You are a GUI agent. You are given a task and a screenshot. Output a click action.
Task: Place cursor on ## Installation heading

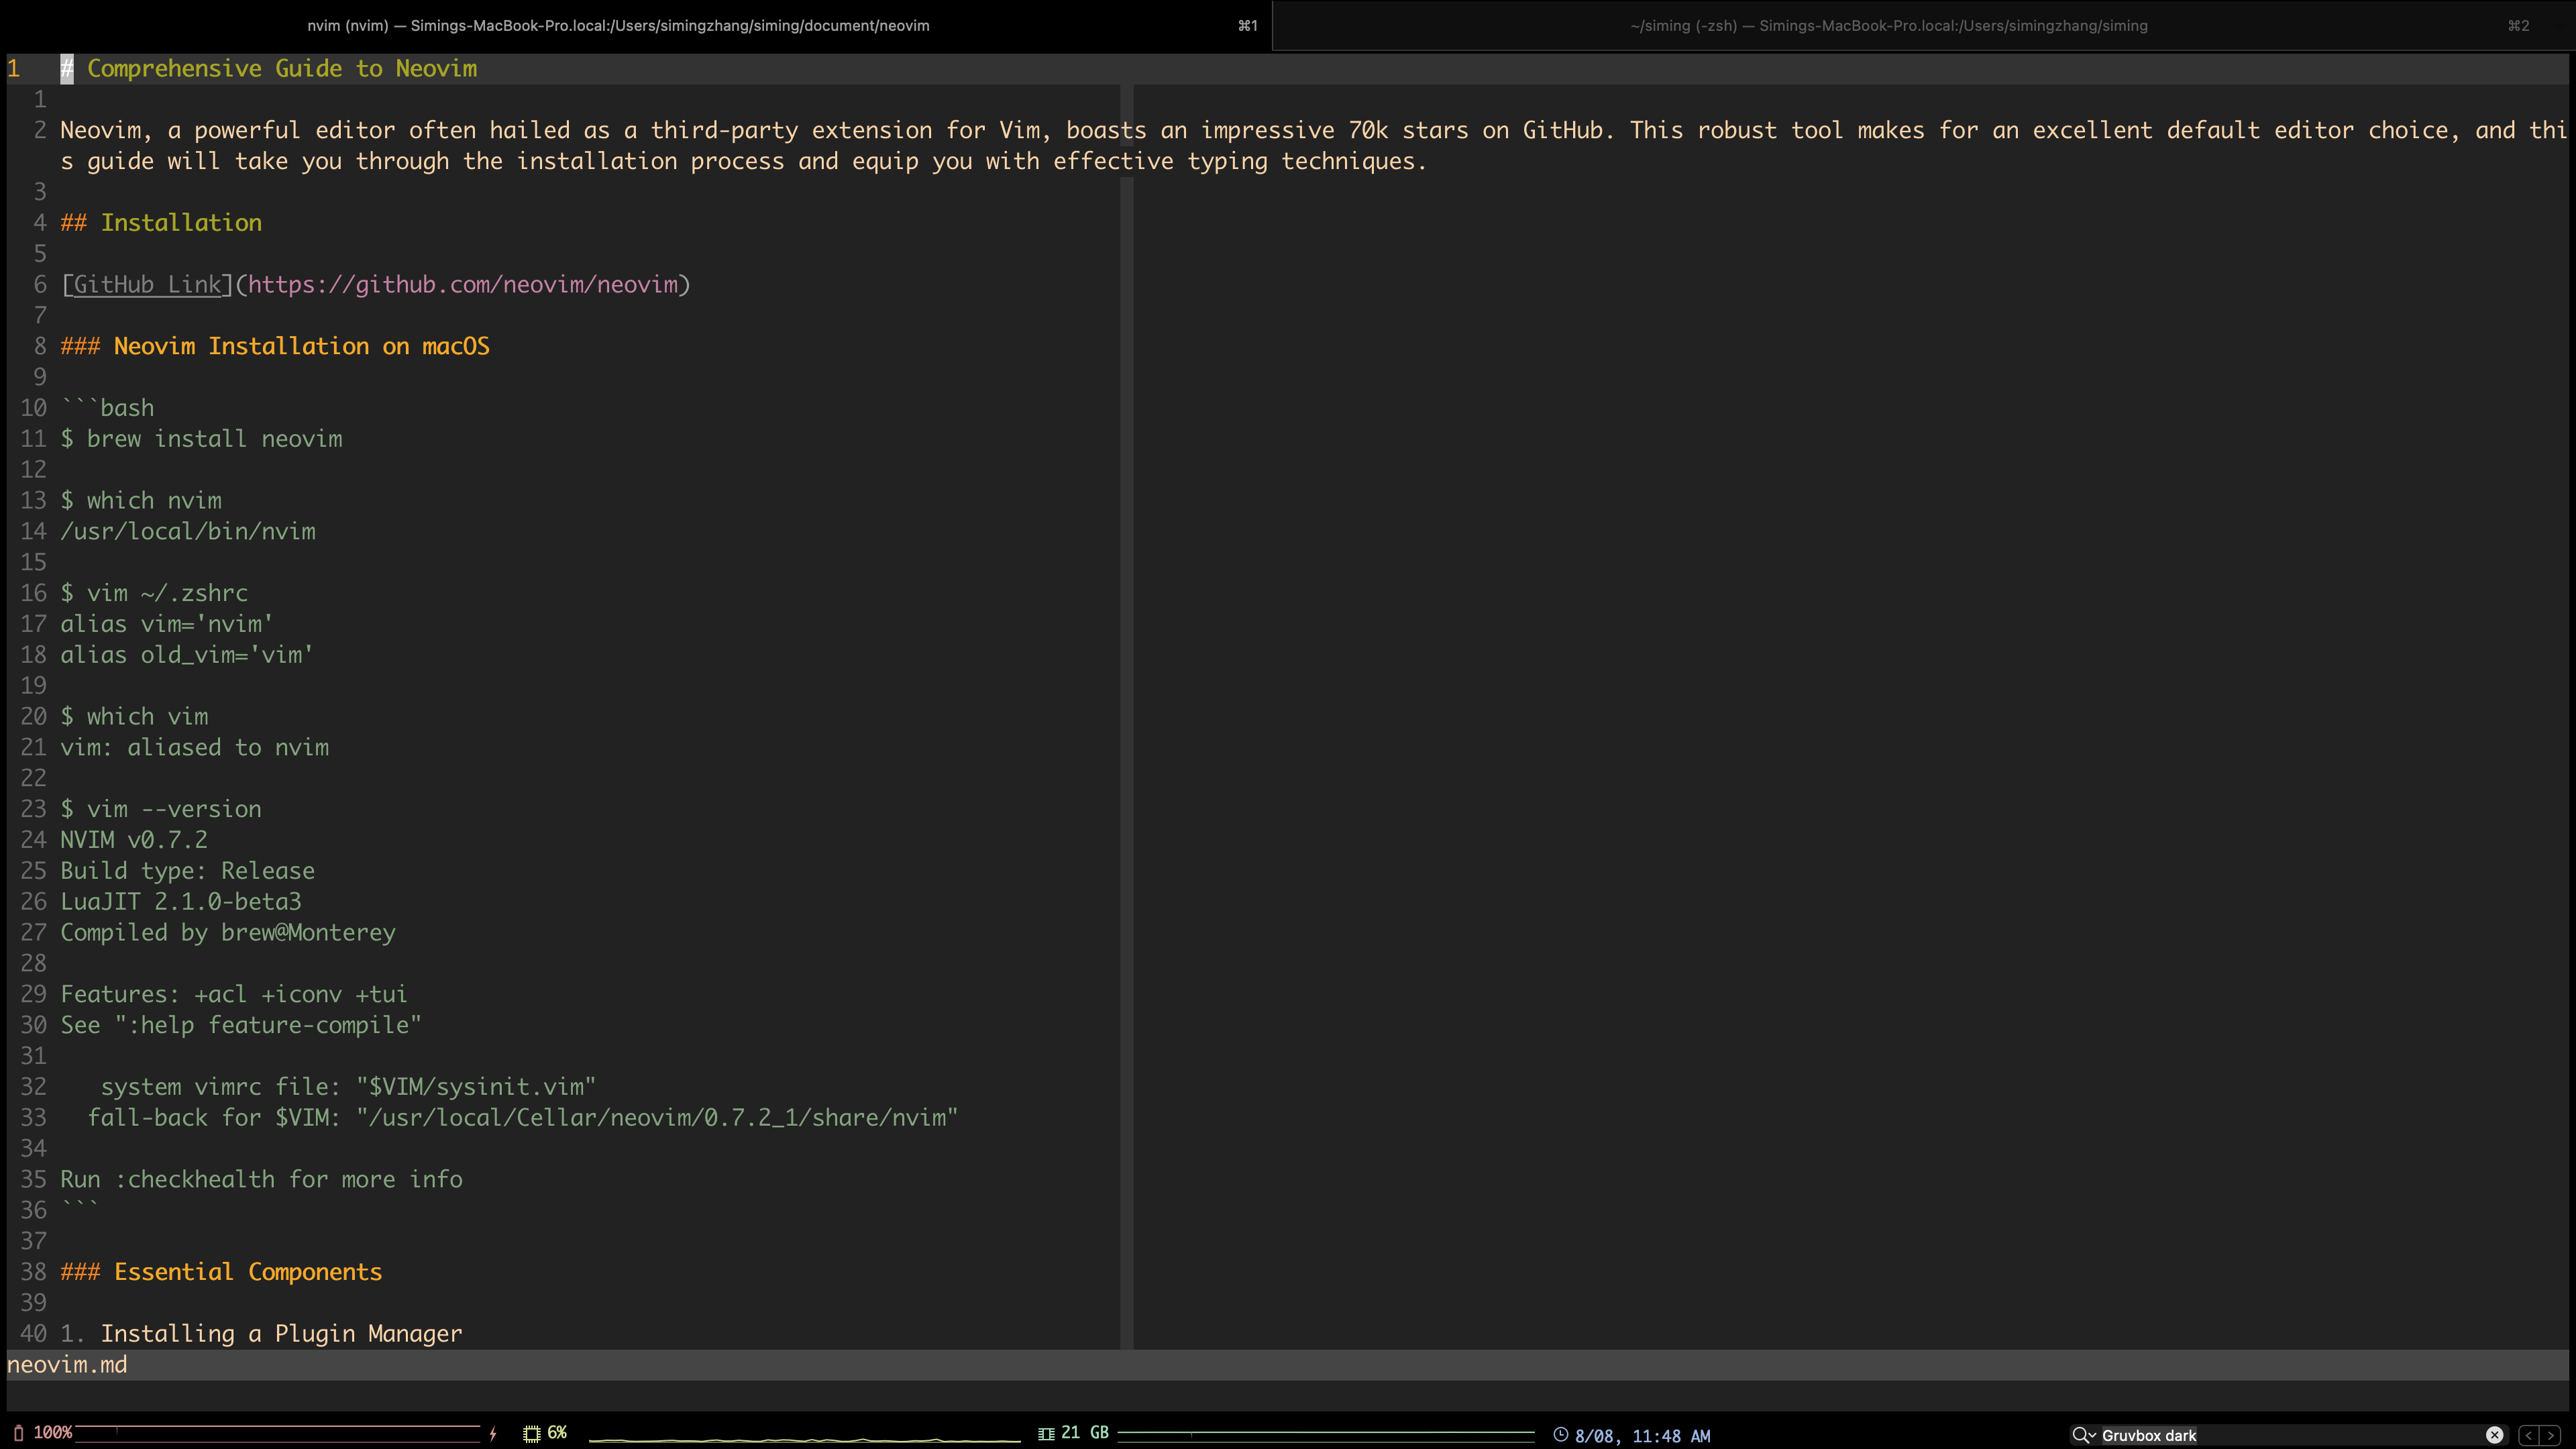(x=161, y=223)
